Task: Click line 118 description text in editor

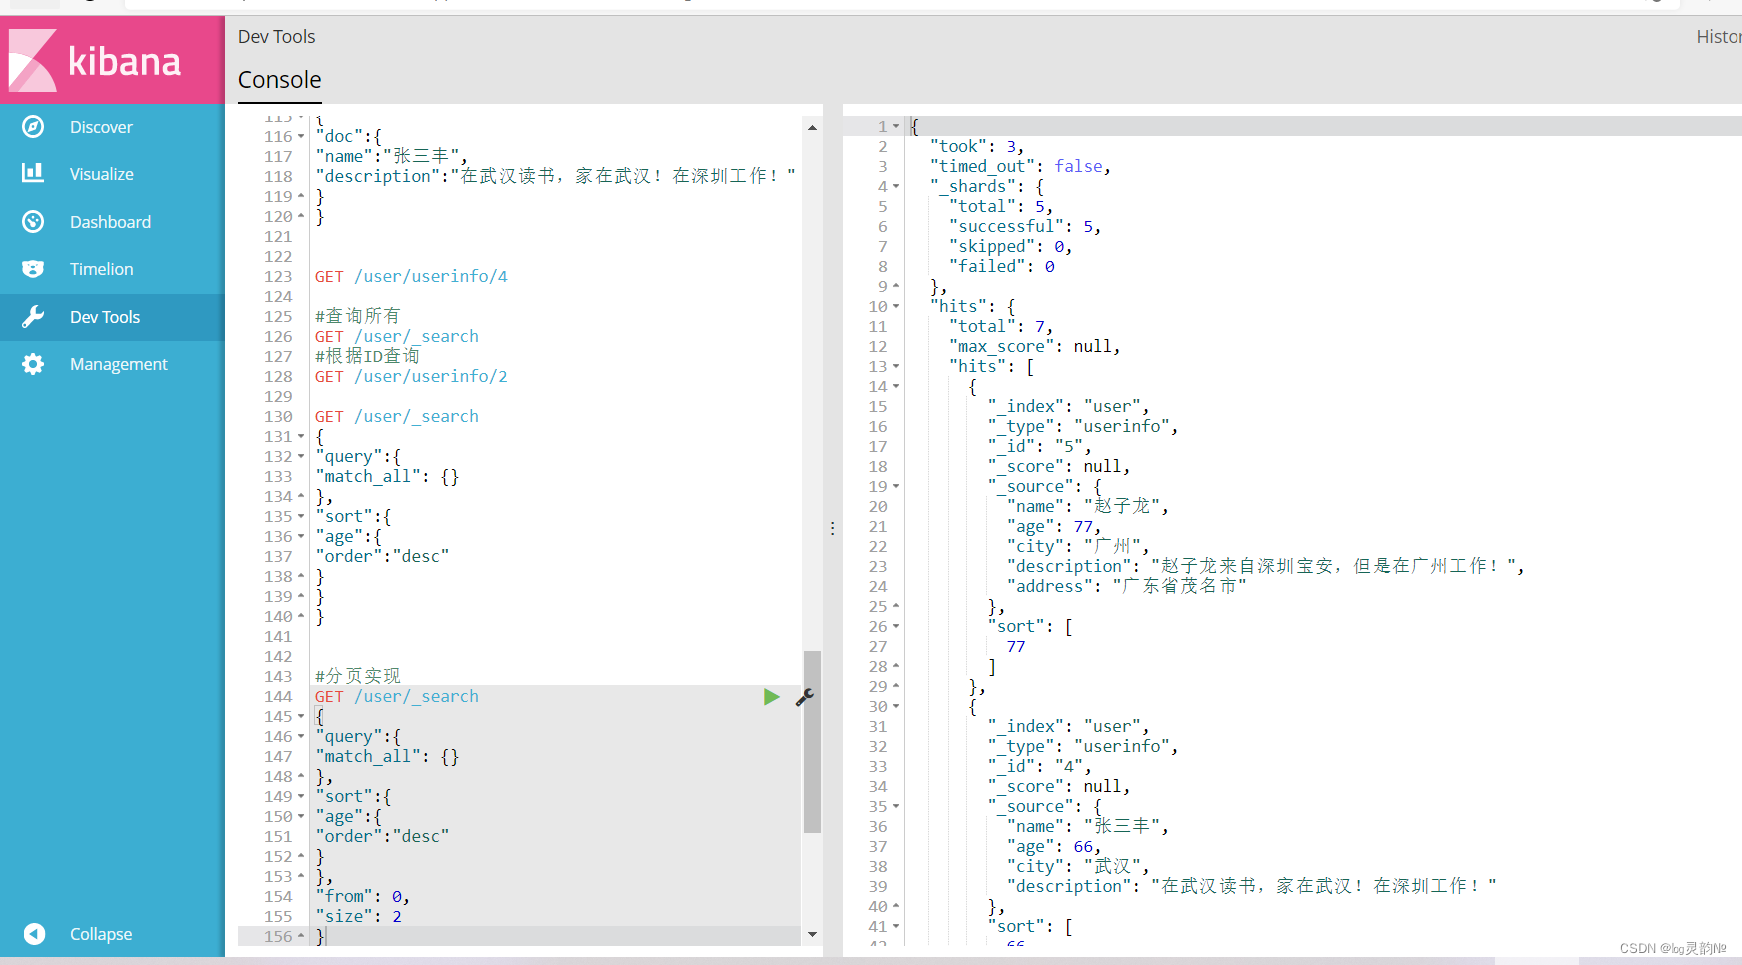Action: [555, 176]
